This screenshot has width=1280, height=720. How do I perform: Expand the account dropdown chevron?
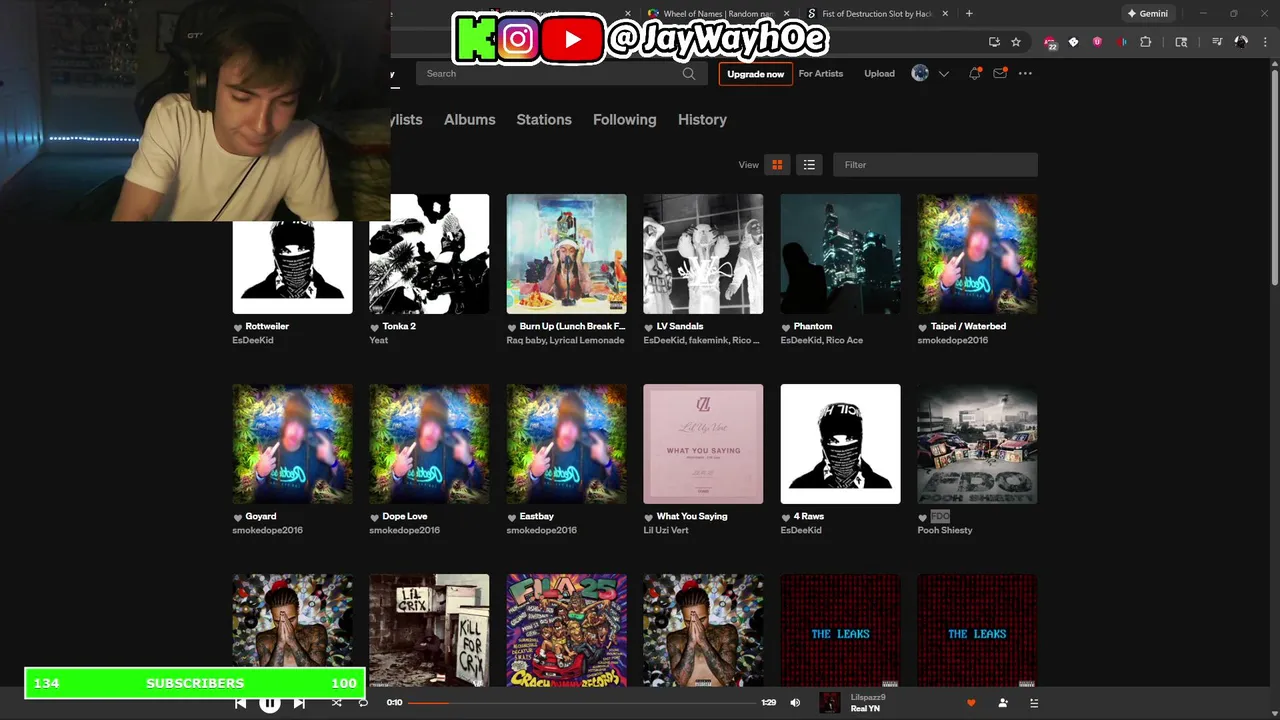pyautogui.click(x=943, y=74)
